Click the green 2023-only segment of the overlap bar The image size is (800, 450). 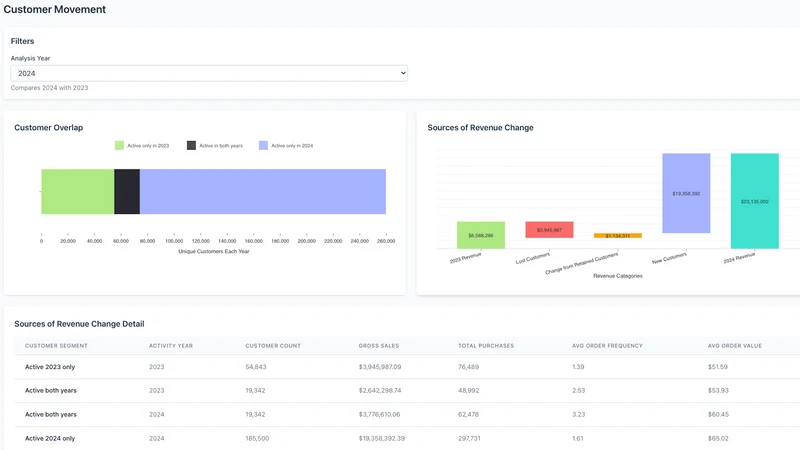(x=78, y=191)
